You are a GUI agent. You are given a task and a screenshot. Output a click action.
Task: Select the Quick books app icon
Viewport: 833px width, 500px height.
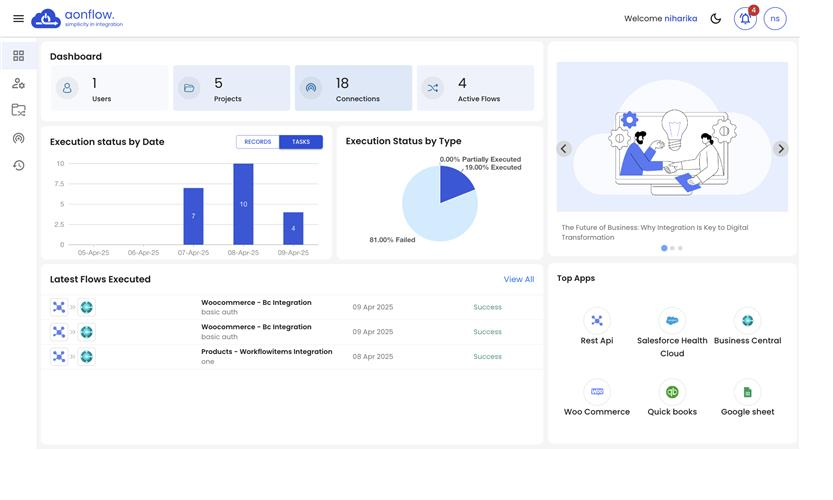672,392
